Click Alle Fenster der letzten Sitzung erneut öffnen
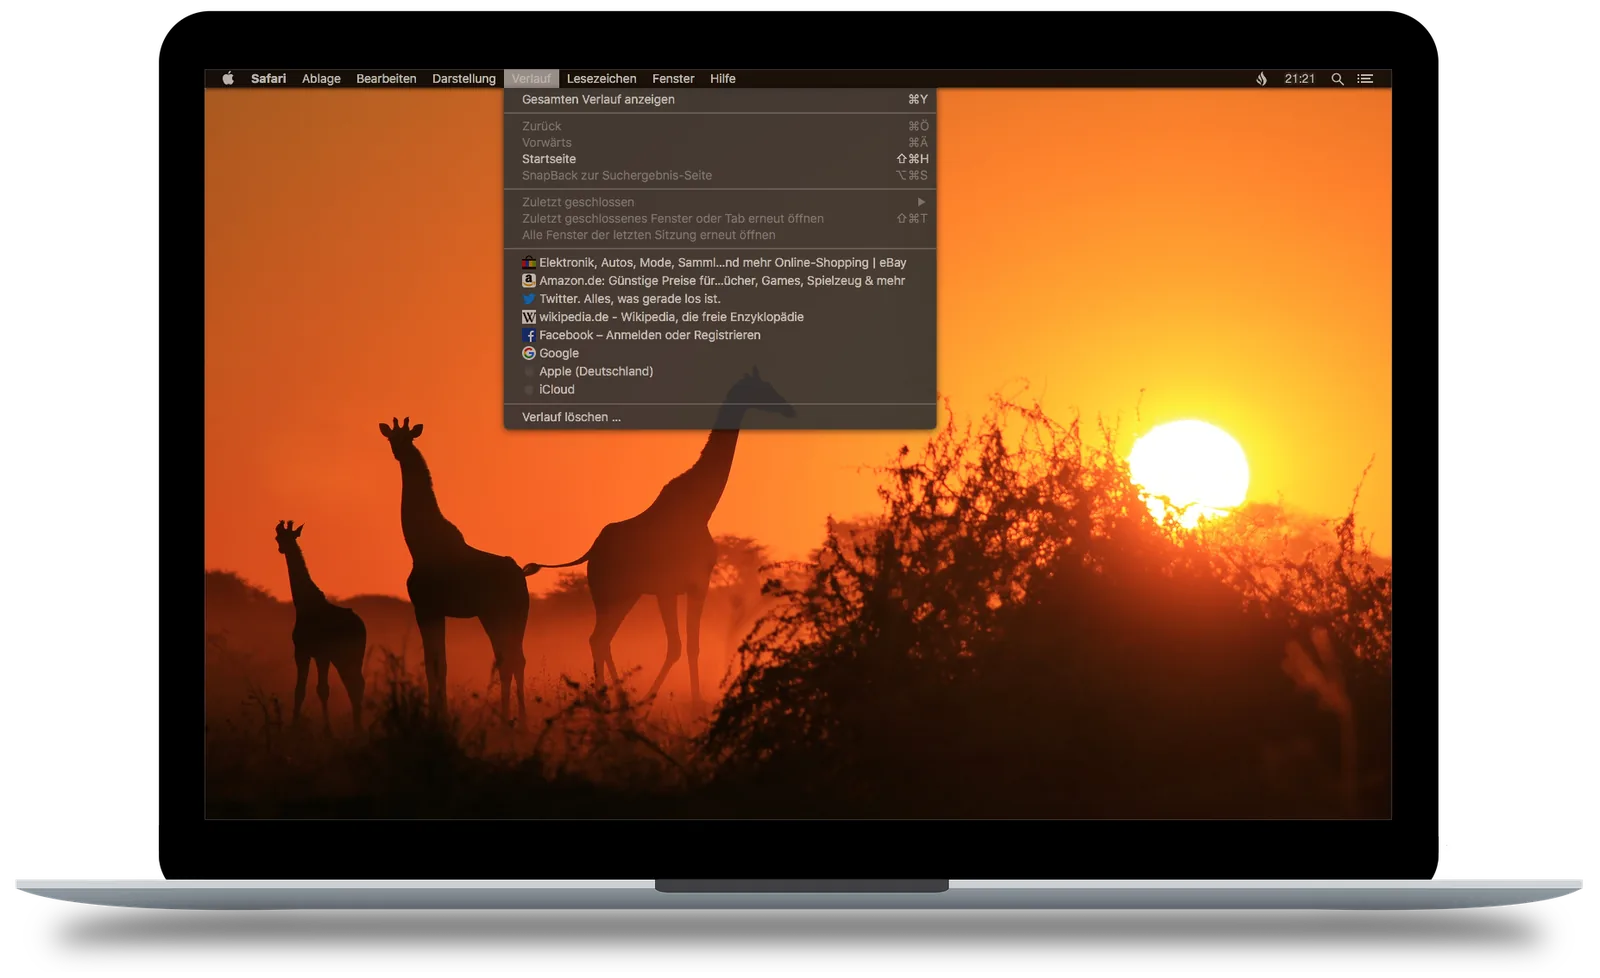 pos(720,235)
